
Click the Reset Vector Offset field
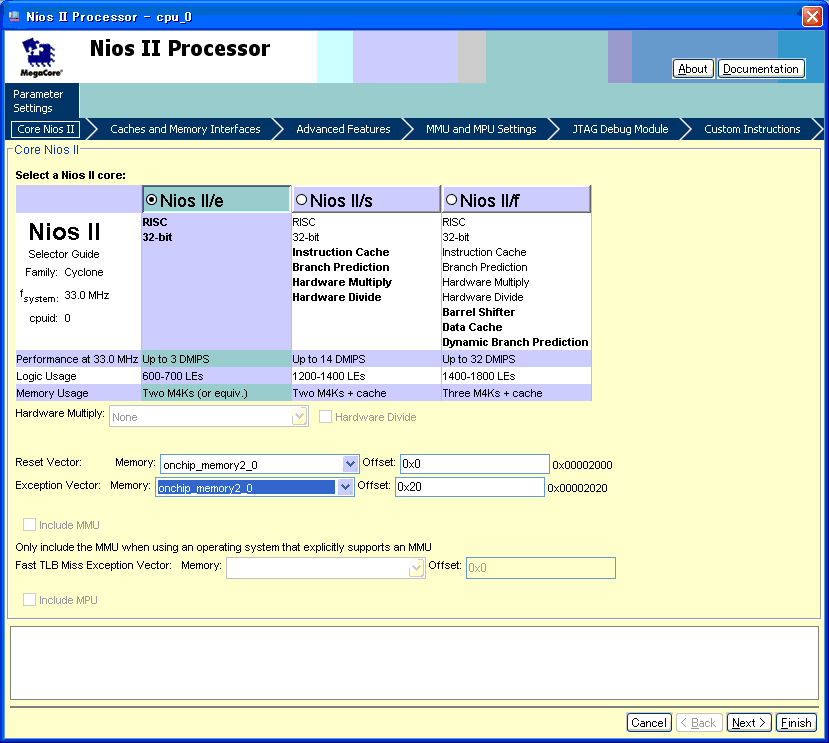[474, 464]
